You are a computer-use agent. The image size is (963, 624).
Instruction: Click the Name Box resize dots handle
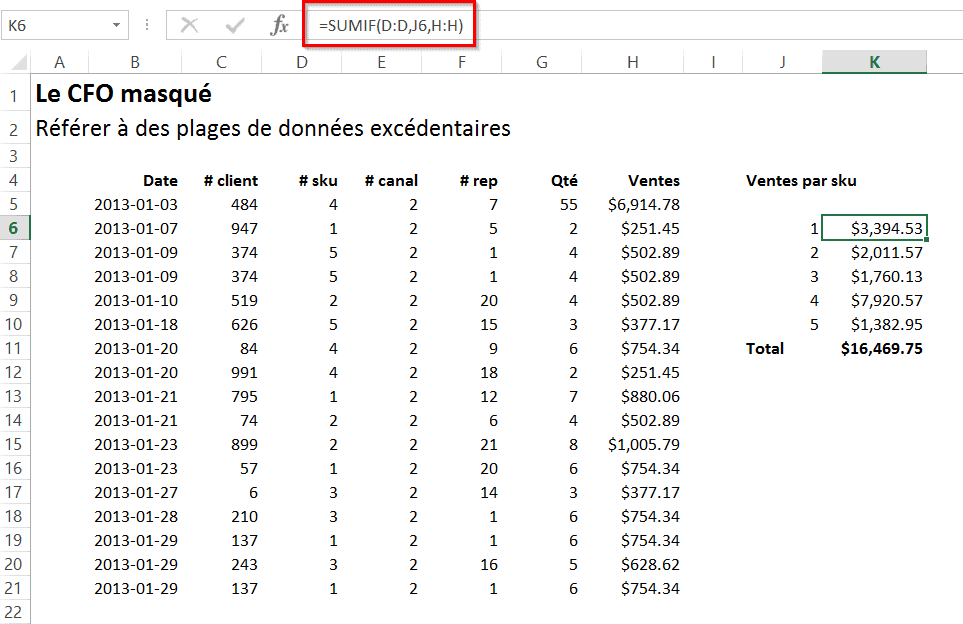coord(147,26)
